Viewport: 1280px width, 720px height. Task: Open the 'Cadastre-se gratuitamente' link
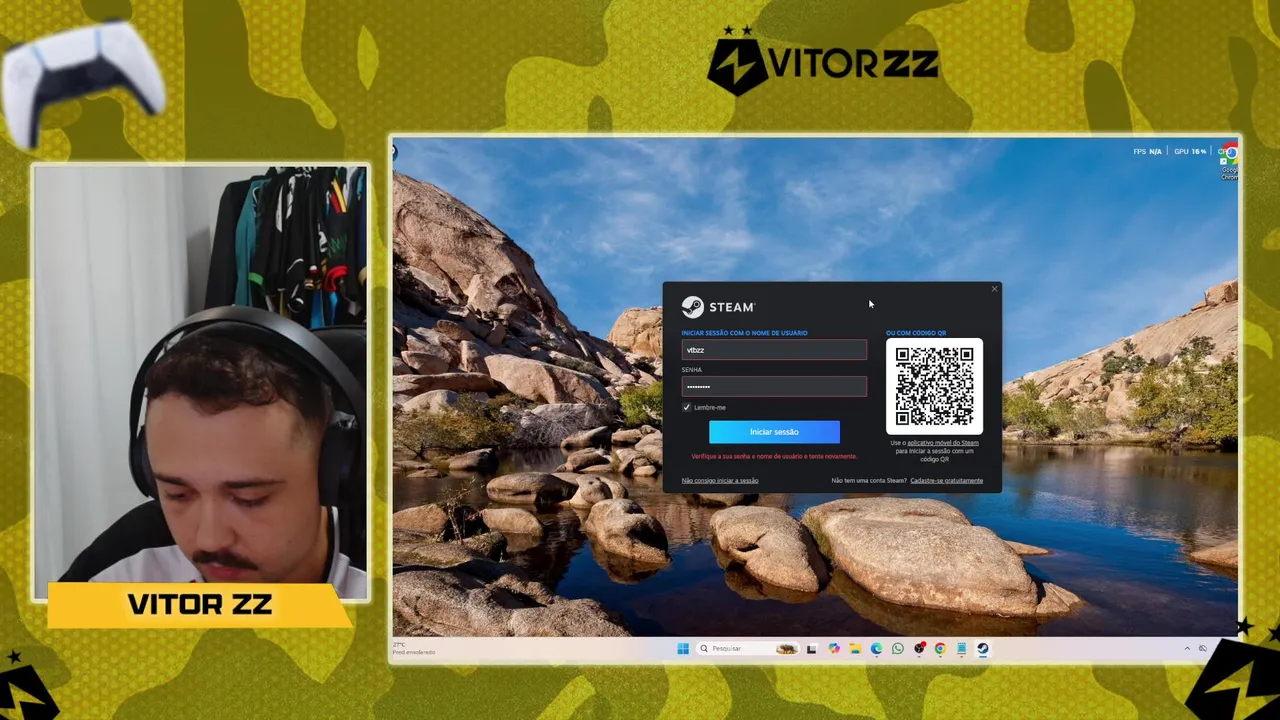point(946,481)
